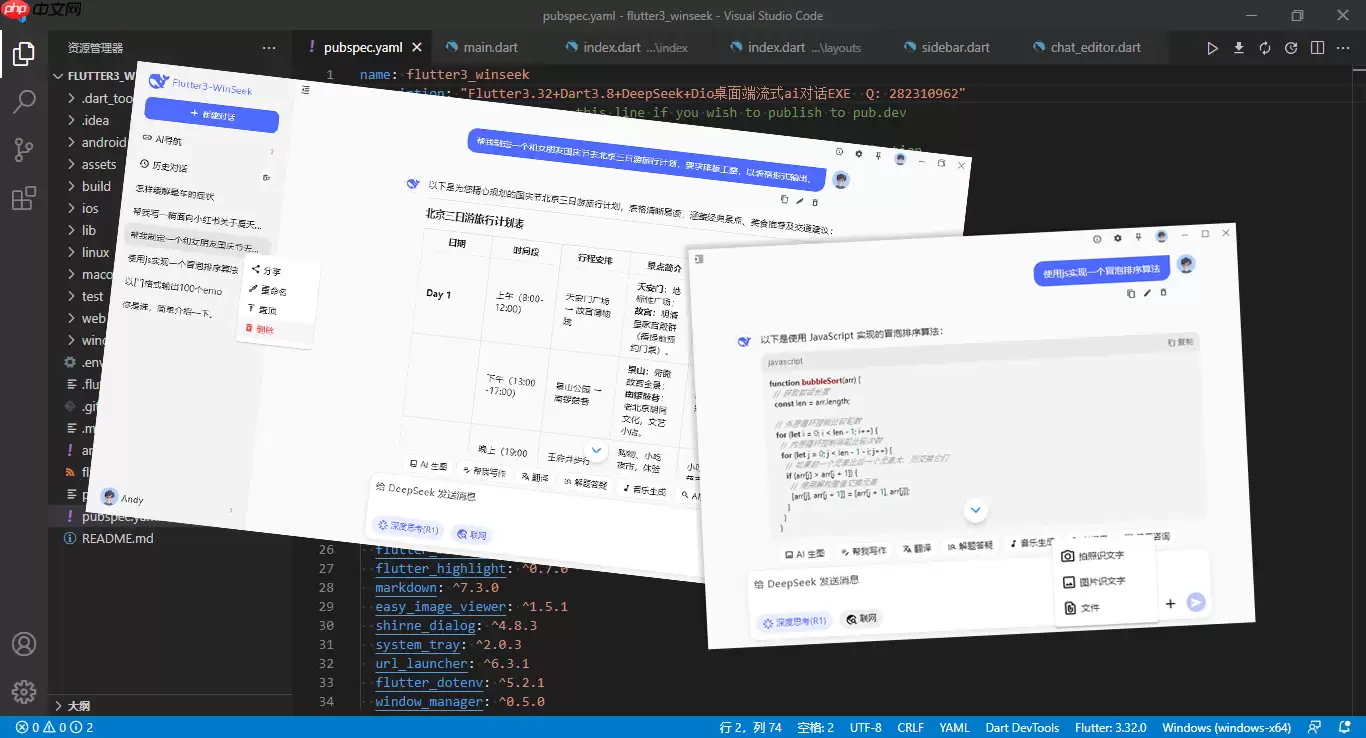Switch to the main.dart tab

click(489, 46)
